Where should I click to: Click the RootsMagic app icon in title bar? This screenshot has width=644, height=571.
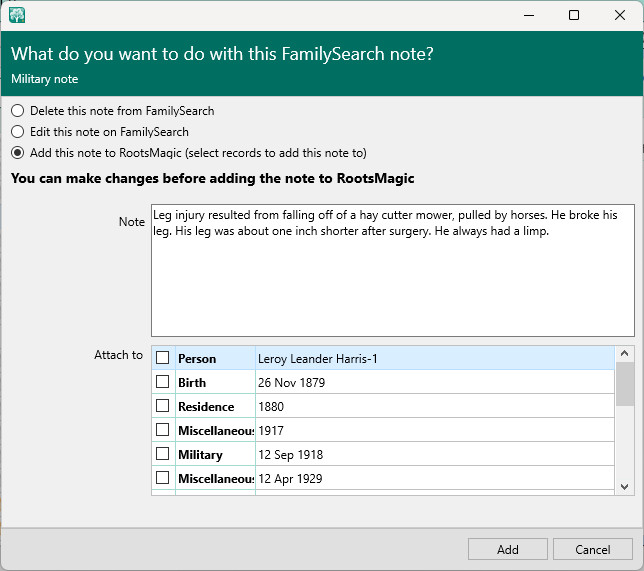click(17, 15)
